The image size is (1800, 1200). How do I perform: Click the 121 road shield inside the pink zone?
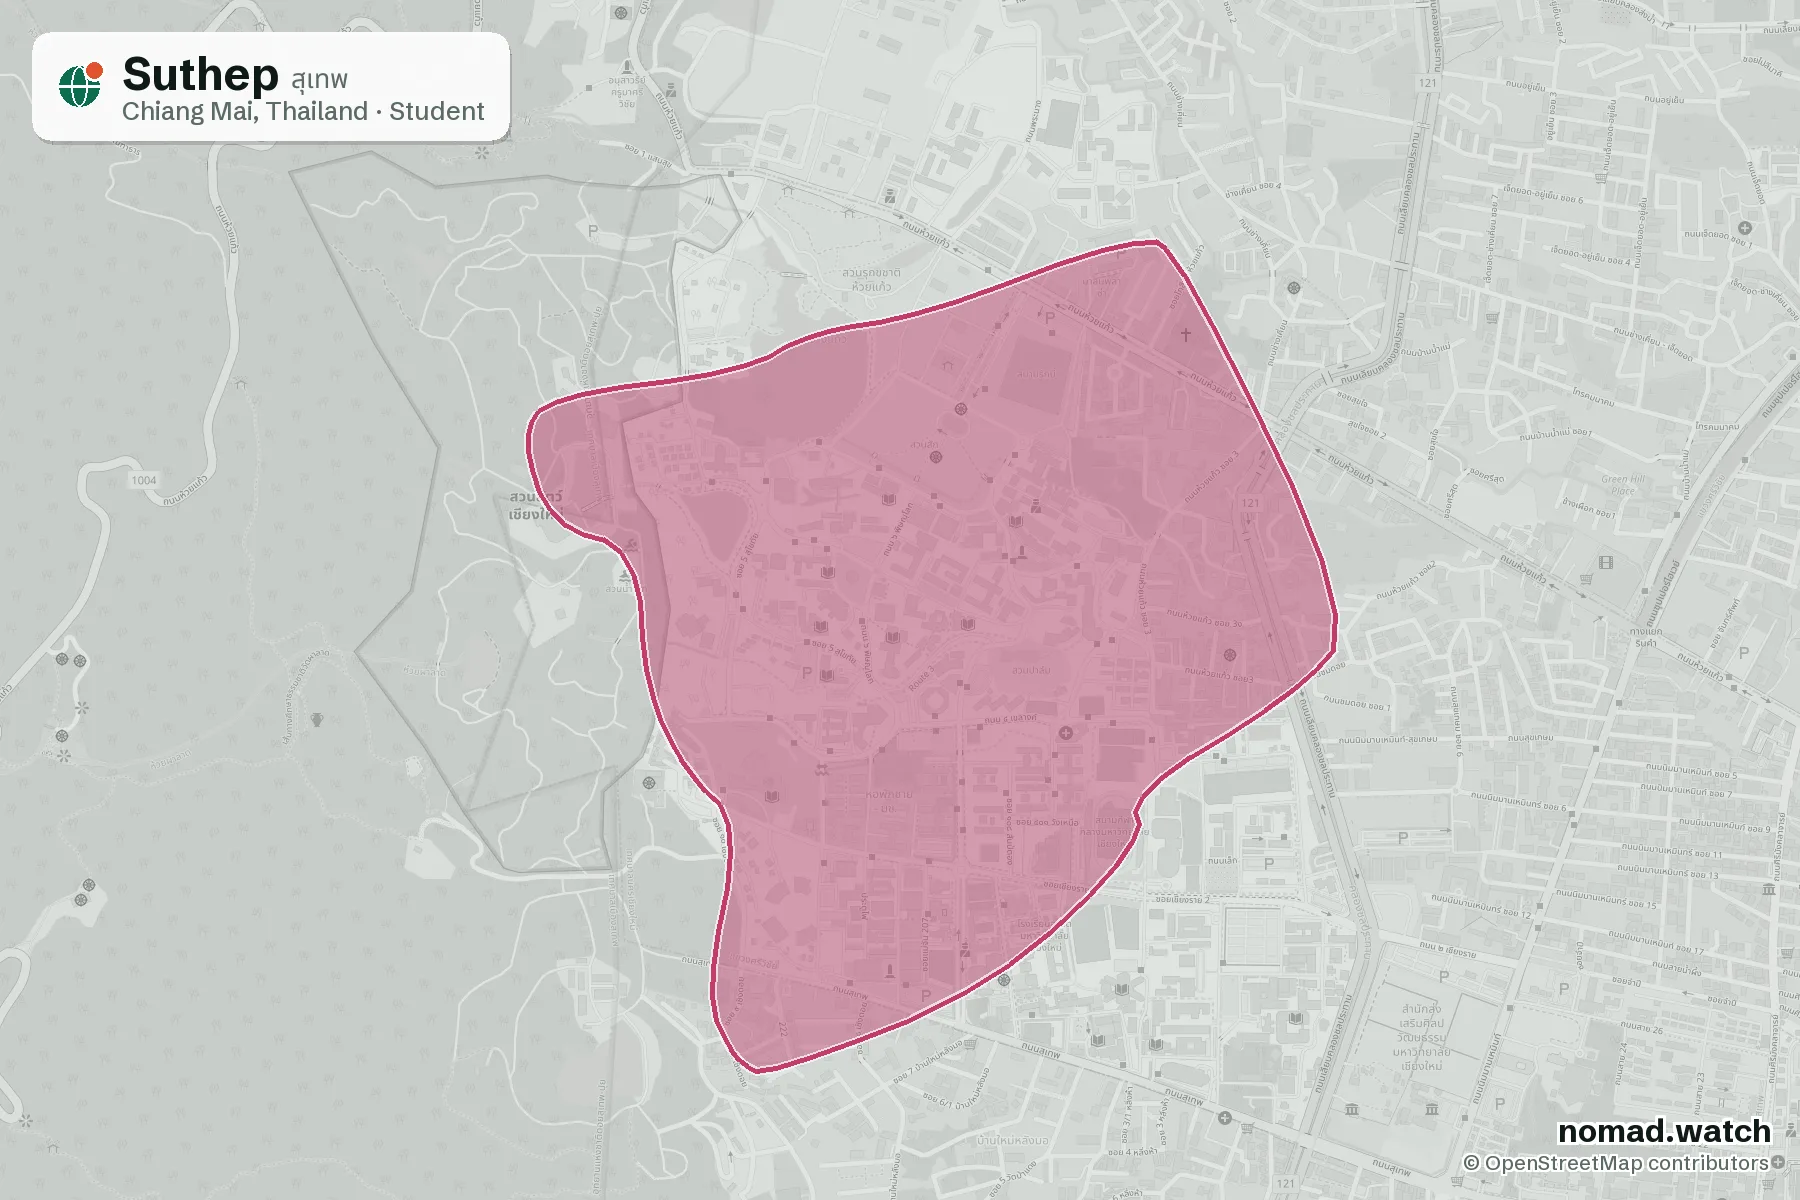pyautogui.click(x=1250, y=502)
